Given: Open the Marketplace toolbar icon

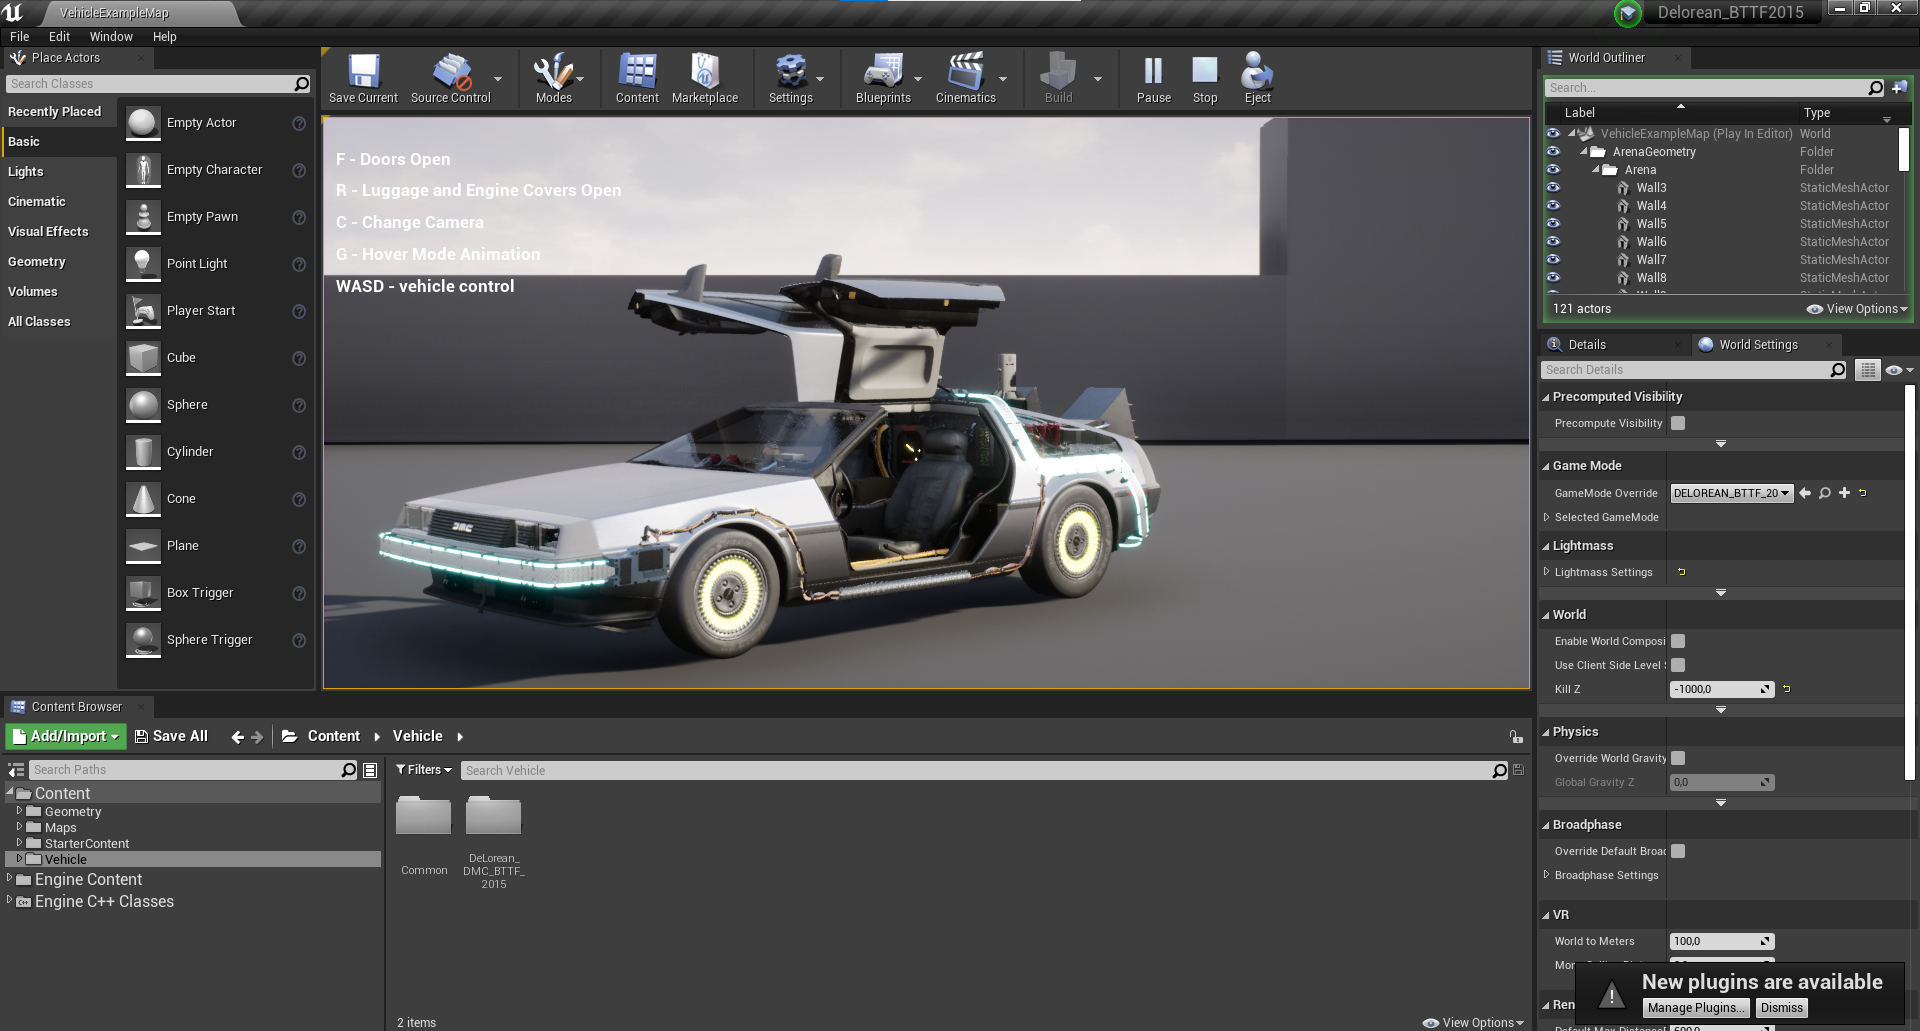Looking at the screenshot, I should coord(705,78).
